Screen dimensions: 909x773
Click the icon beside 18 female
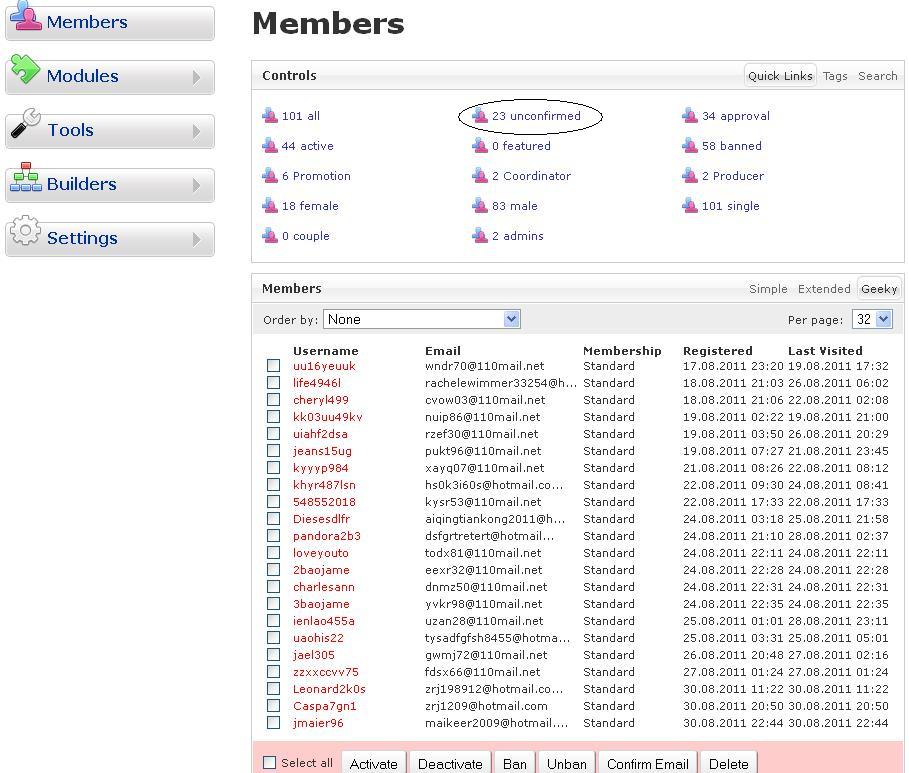coord(270,206)
